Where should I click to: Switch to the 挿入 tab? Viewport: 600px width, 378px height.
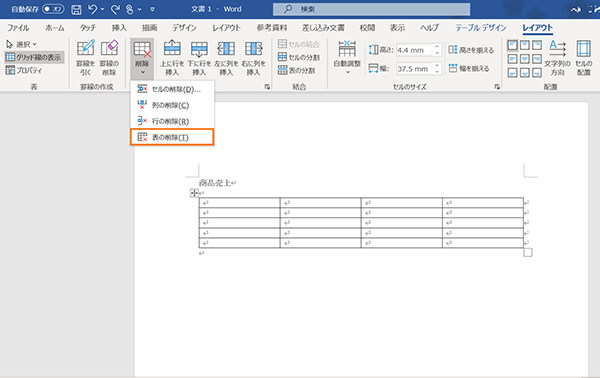coord(119,28)
